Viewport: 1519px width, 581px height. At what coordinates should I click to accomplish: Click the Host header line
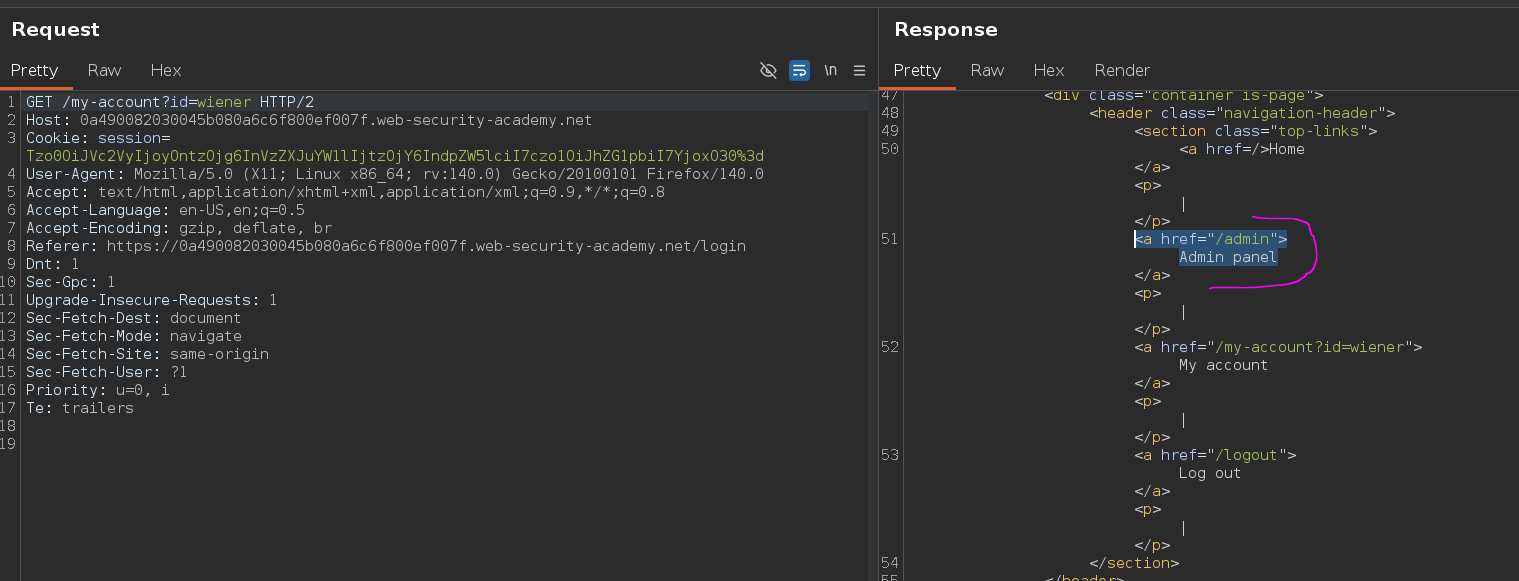pyautogui.click(x=309, y=120)
